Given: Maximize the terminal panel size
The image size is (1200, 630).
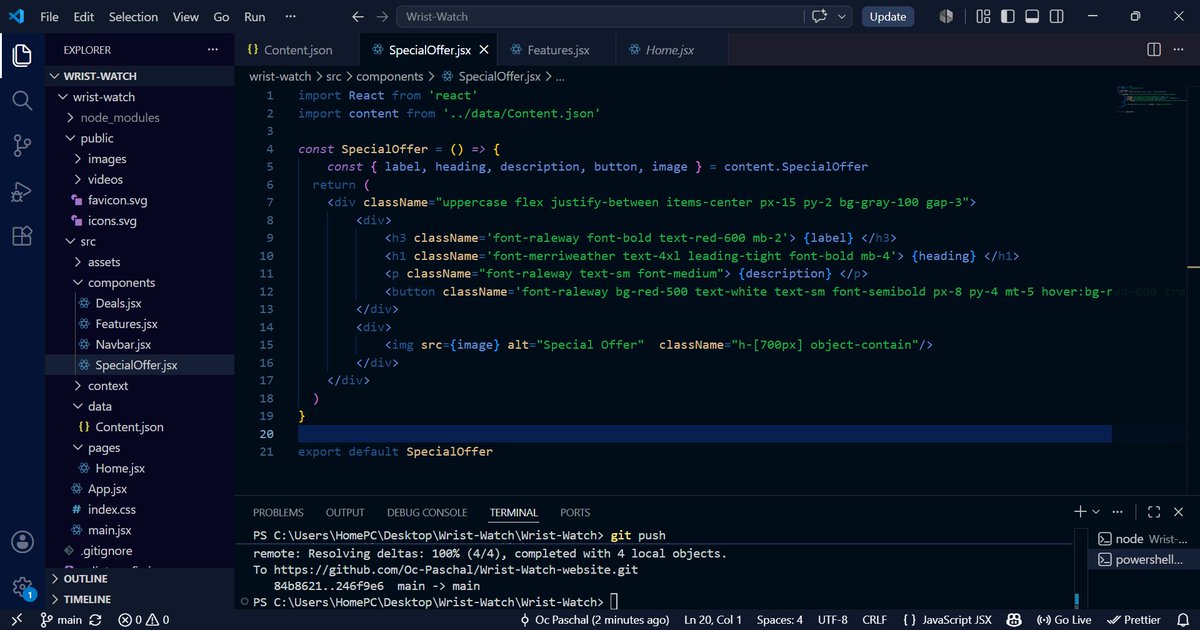Looking at the screenshot, I should (x=1154, y=512).
